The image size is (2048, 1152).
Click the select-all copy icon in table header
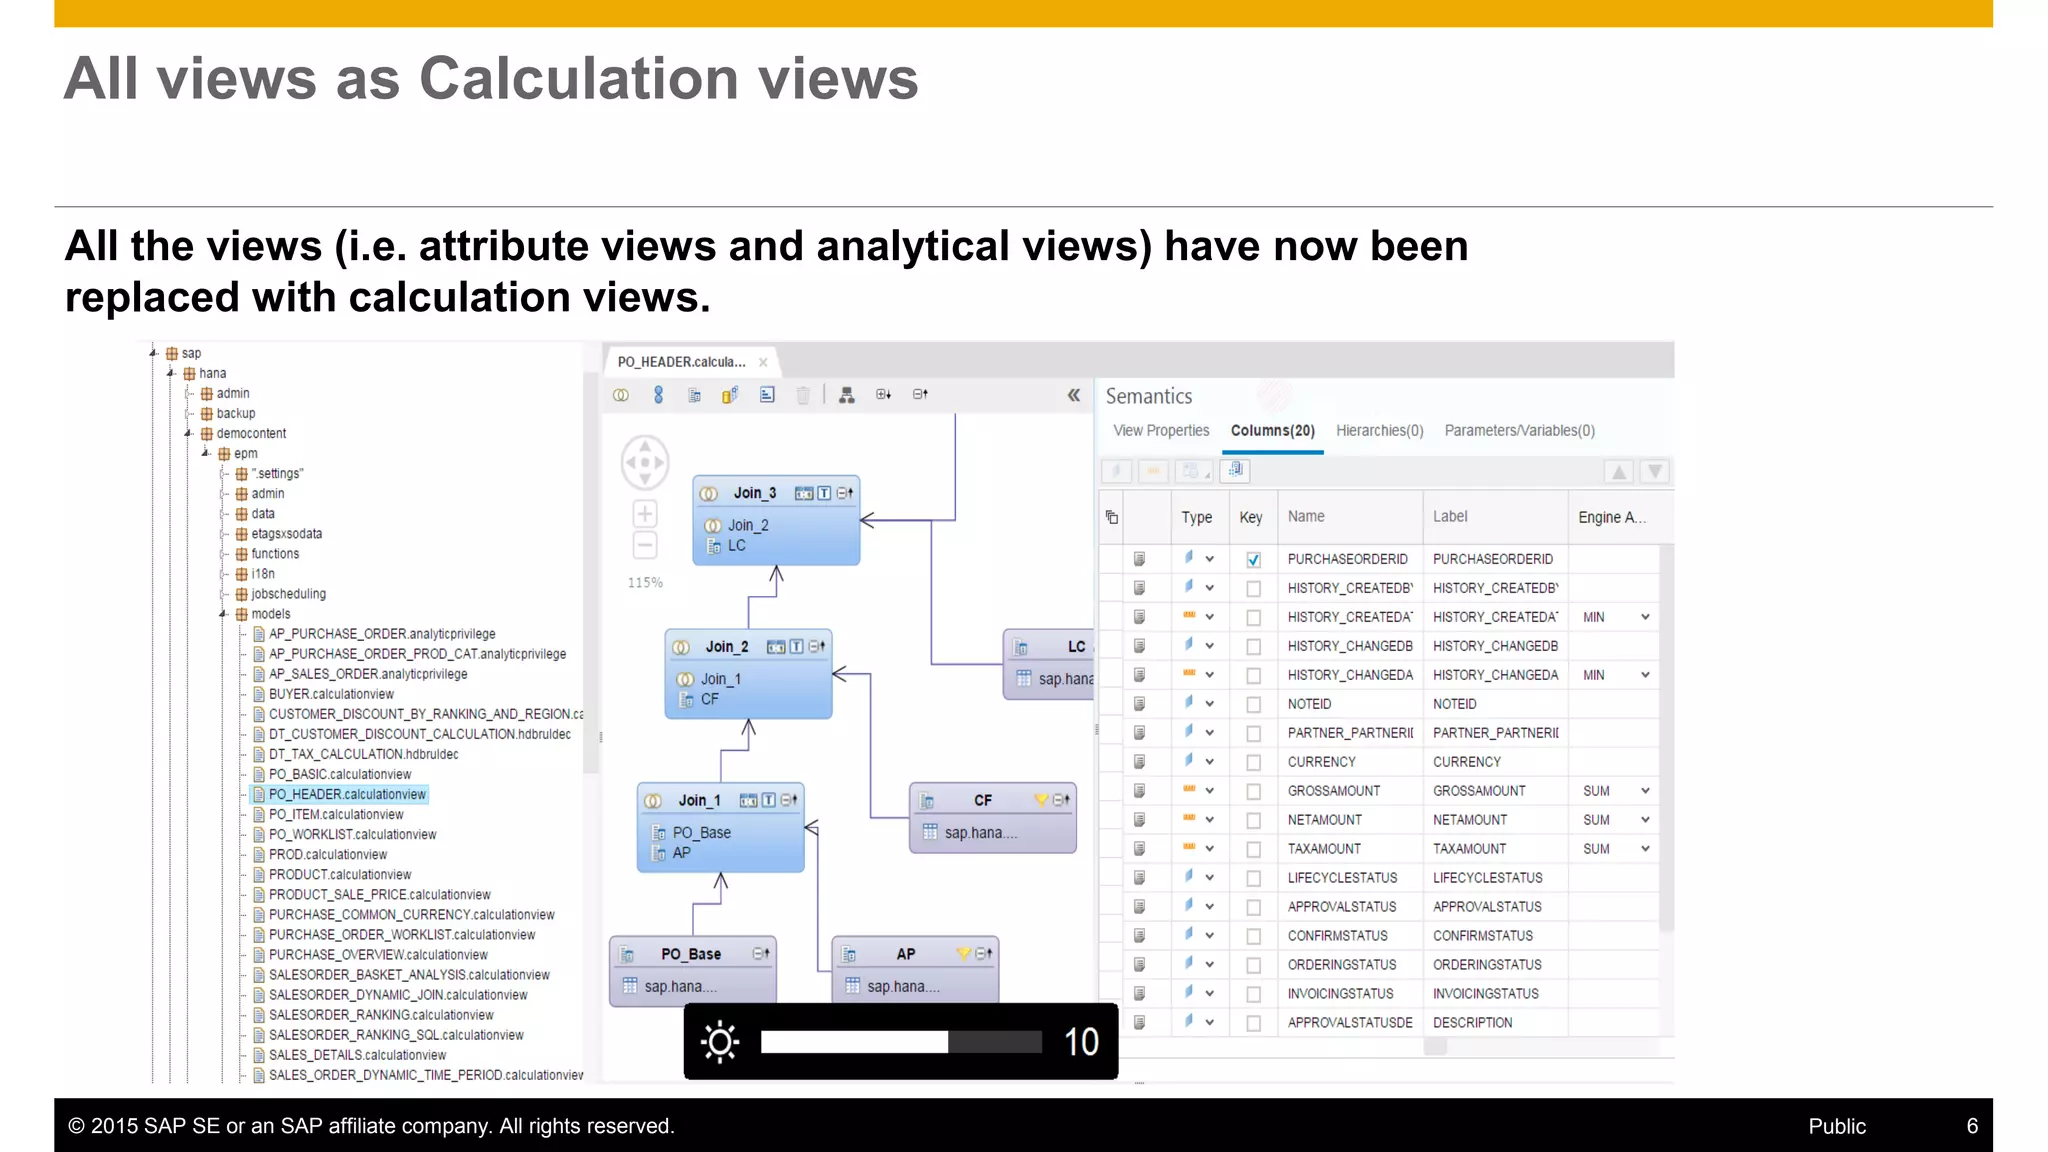point(1111,517)
